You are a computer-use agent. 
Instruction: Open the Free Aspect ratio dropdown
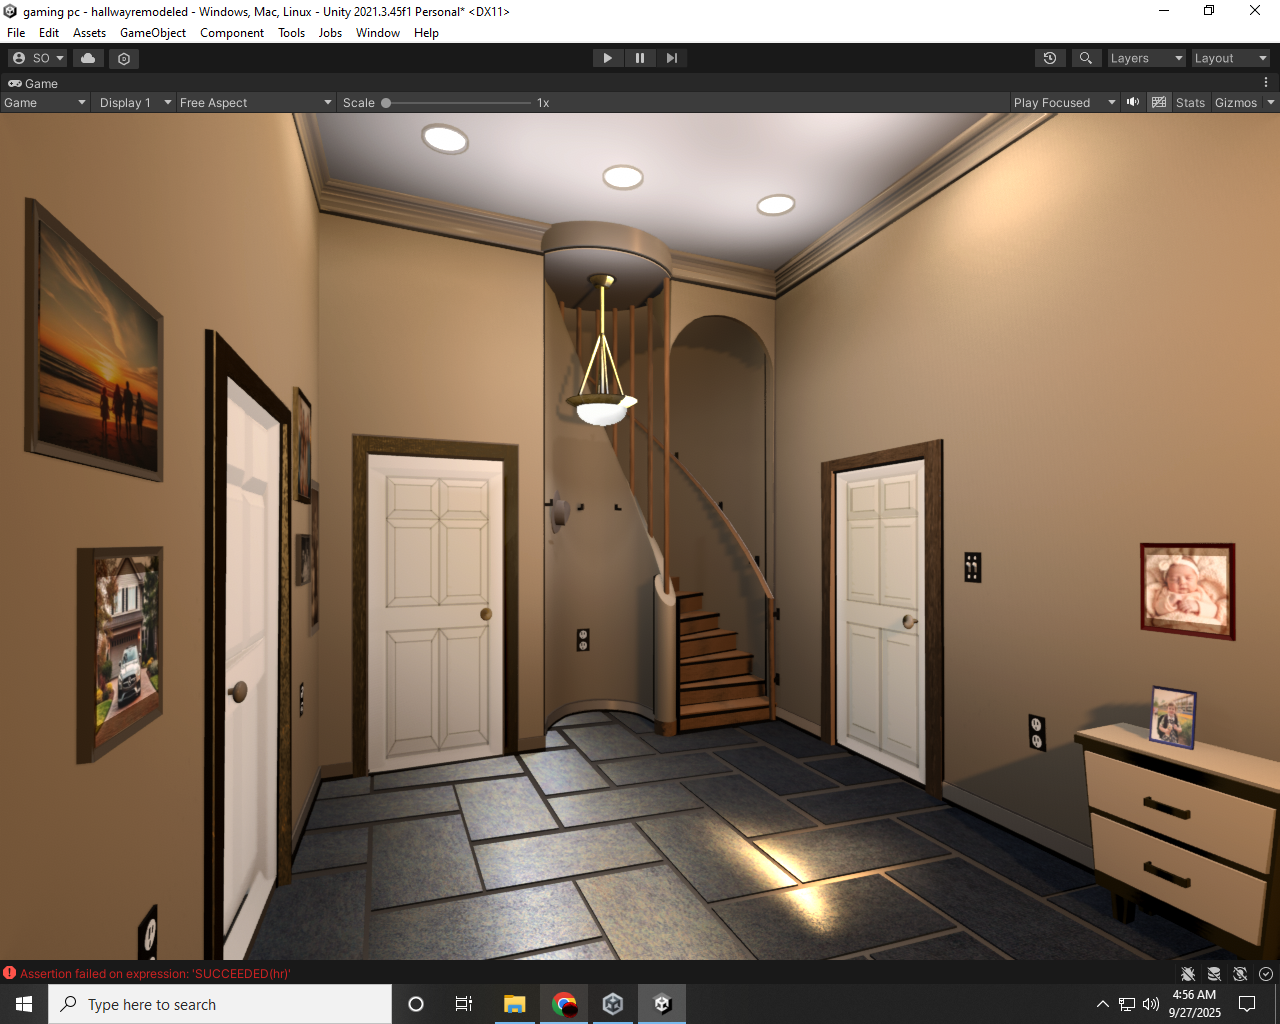[256, 102]
